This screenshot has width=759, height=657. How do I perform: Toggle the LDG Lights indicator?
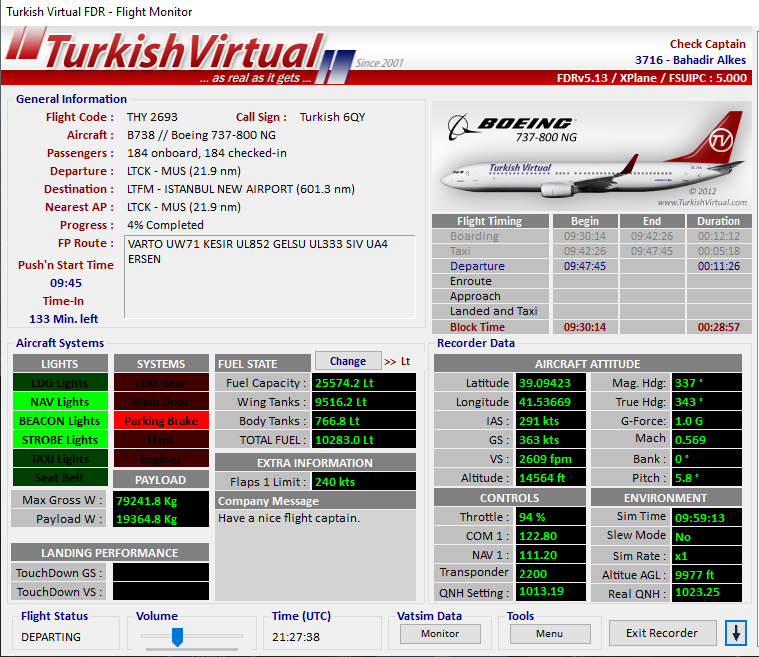pyautogui.click(x=60, y=382)
